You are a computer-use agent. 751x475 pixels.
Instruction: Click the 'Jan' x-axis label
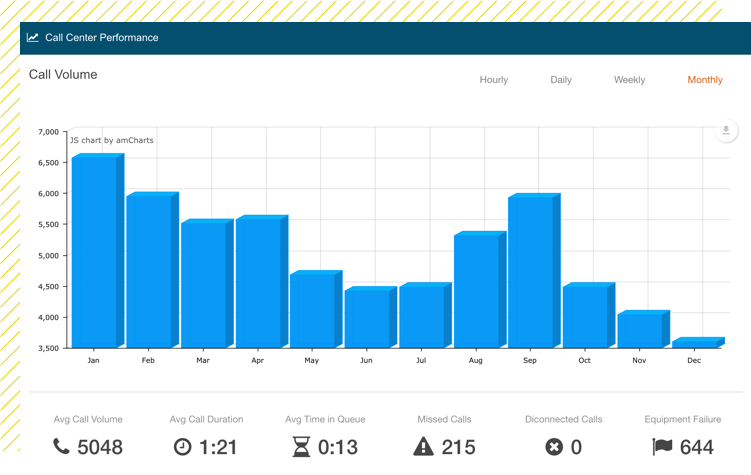tap(93, 360)
